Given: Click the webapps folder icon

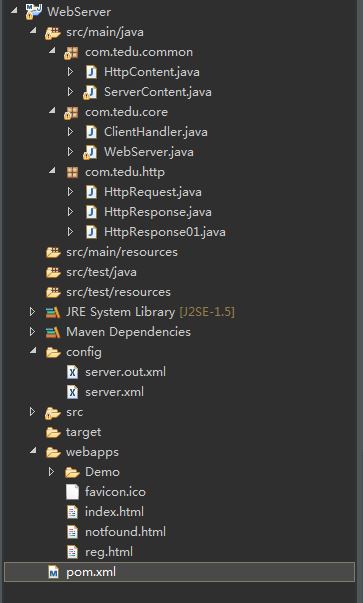Looking at the screenshot, I should 53,452.
